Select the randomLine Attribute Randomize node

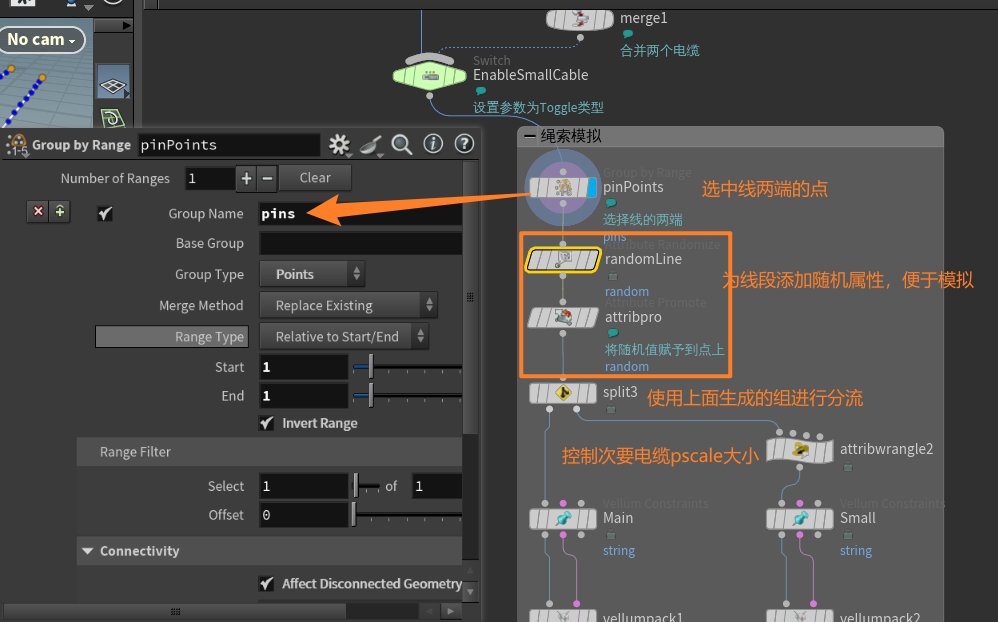[563, 260]
